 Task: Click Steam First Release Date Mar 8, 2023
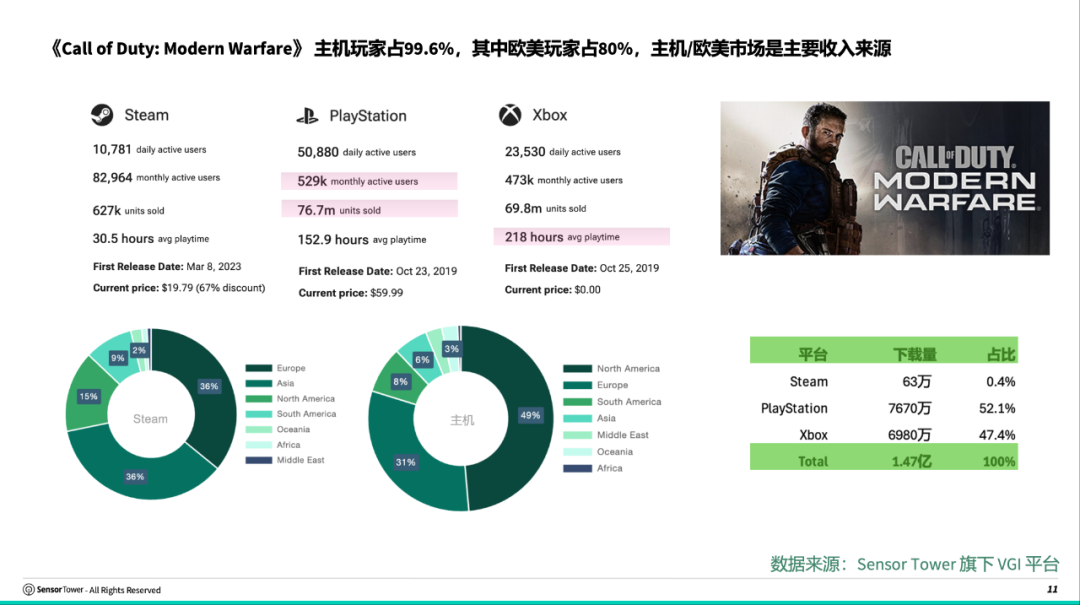167,267
